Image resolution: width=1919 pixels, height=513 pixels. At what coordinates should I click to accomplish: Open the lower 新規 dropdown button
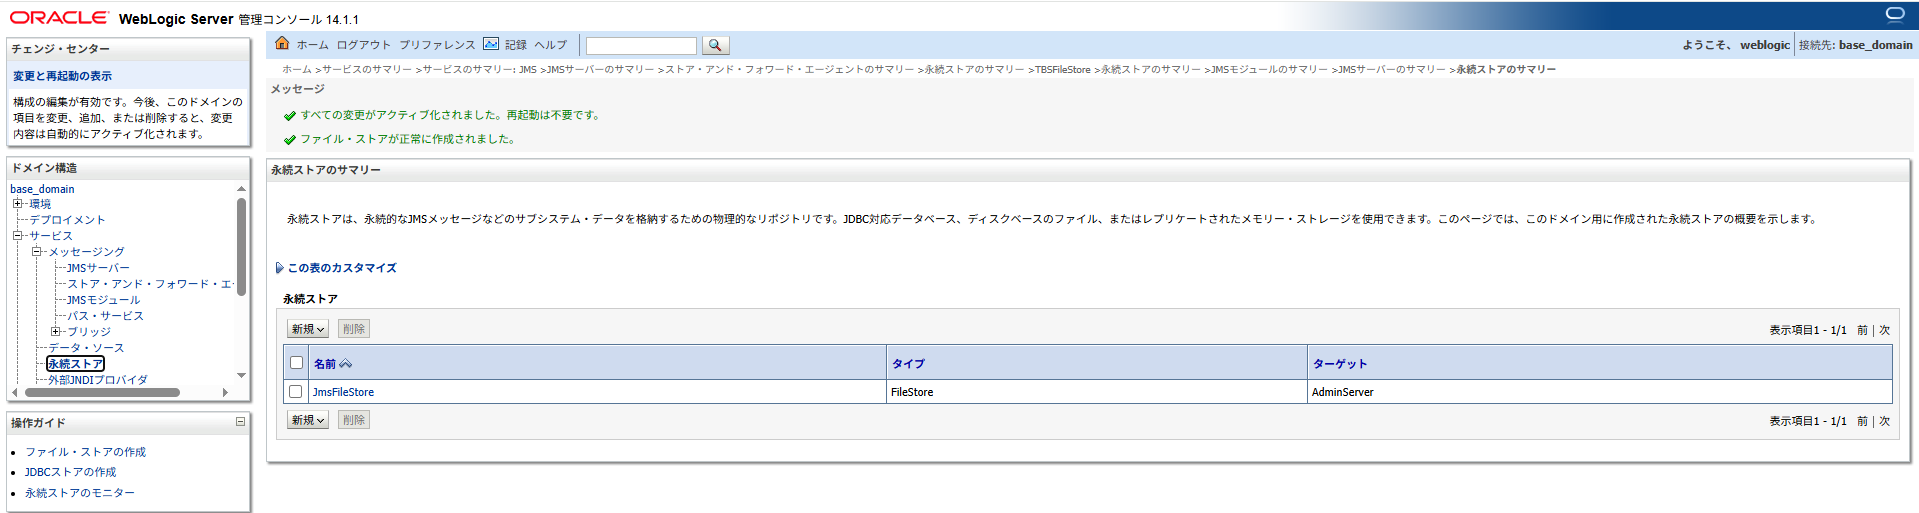[x=308, y=421]
